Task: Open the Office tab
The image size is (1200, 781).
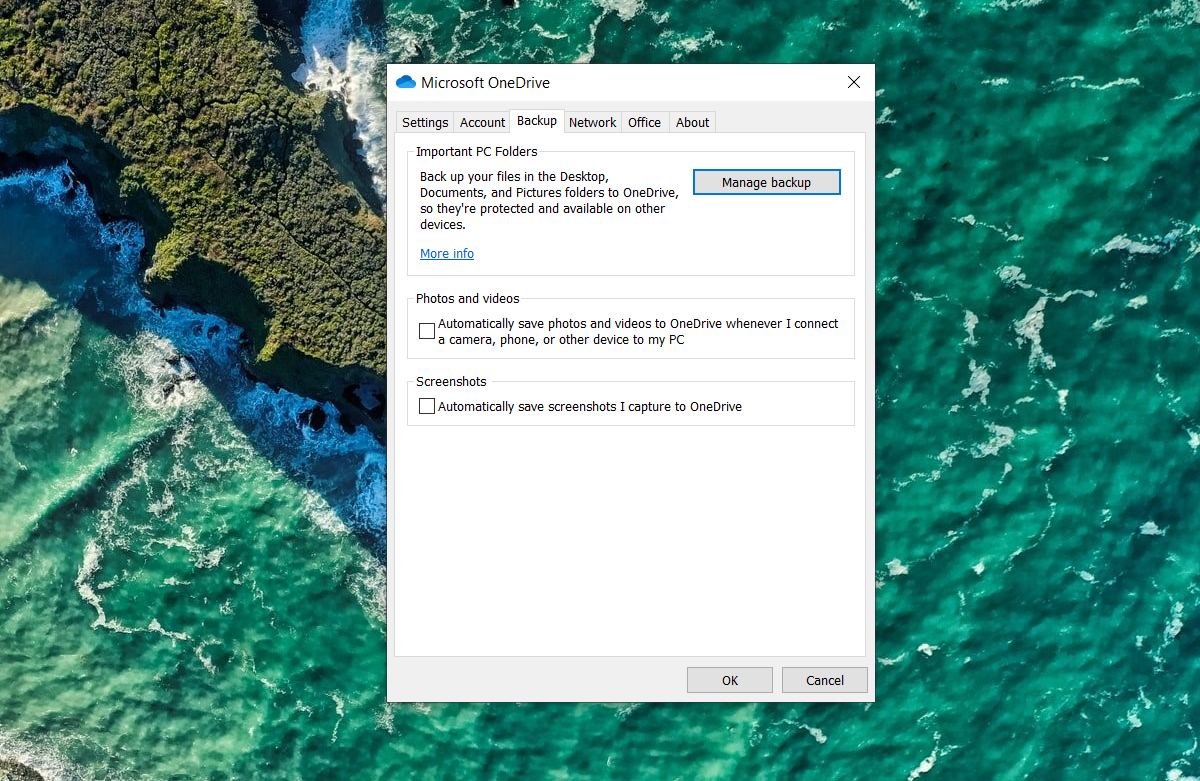Action: click(644, 122)
